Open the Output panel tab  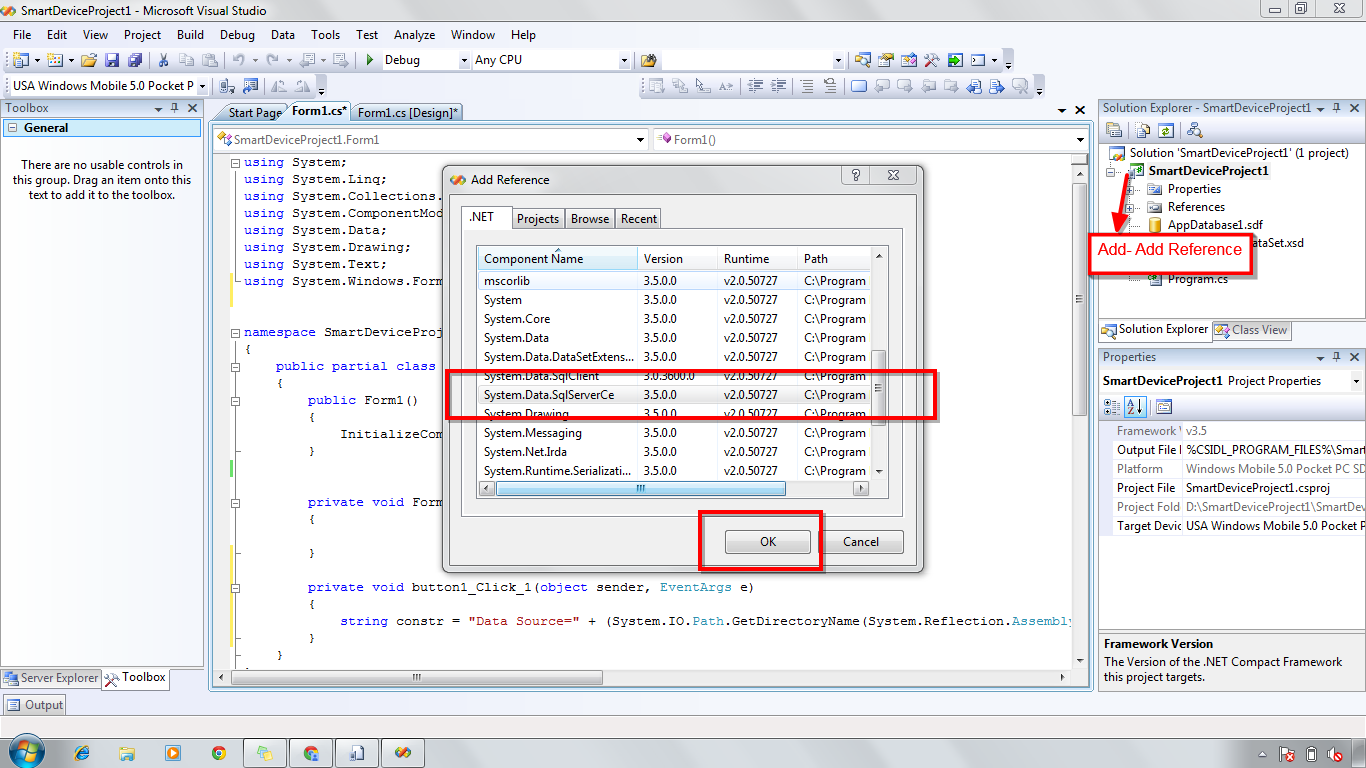(36, 705)
